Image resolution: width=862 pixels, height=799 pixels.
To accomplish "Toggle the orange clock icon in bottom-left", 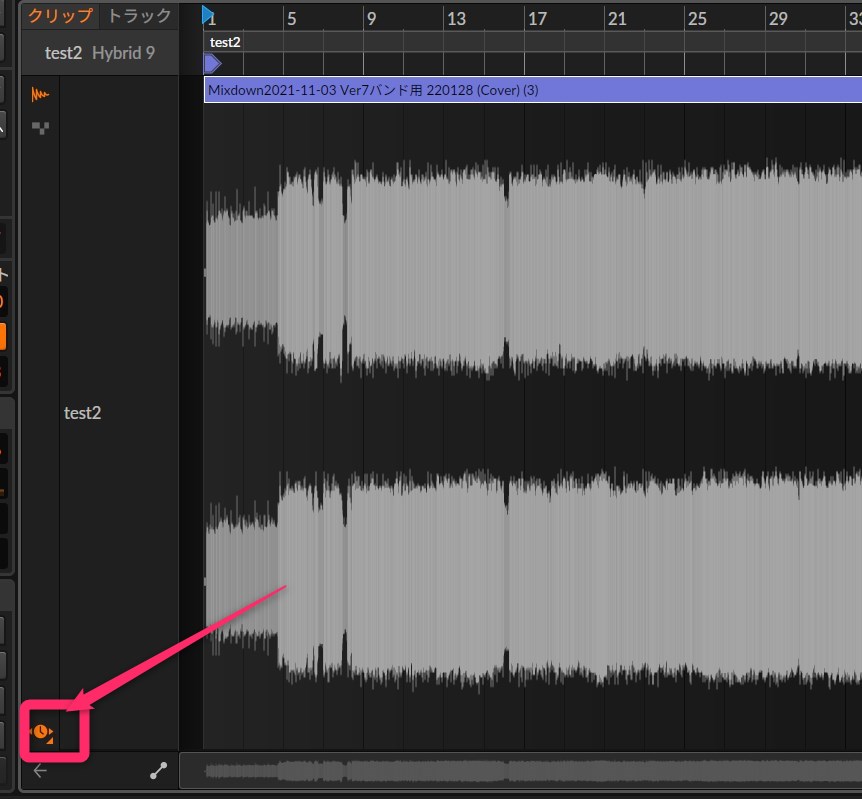I will pos(42,734).
